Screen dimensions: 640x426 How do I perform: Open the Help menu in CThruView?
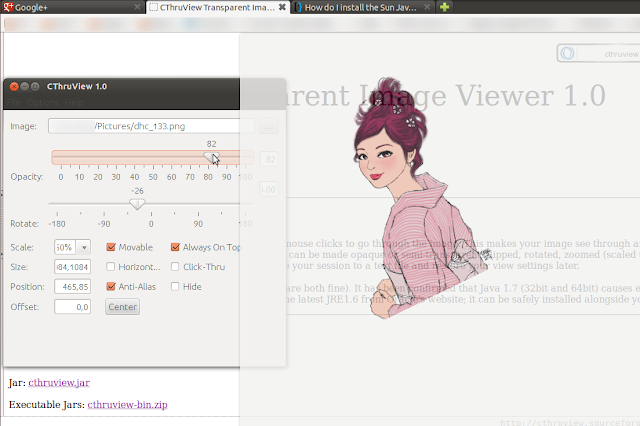pos(74,102)
